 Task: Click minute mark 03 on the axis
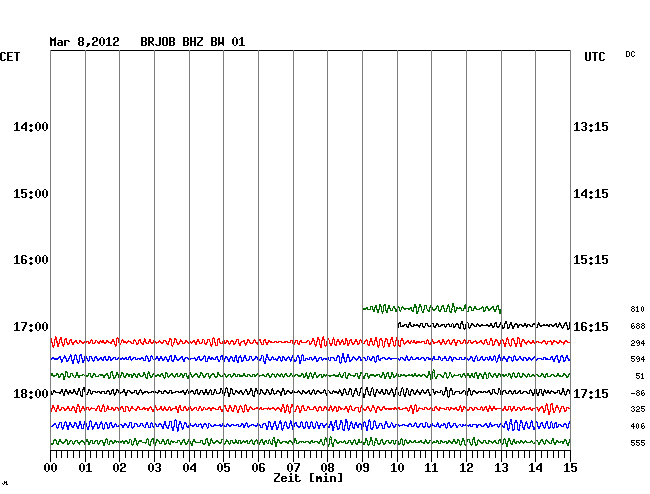pyautogui.click(x=154, y=468)
